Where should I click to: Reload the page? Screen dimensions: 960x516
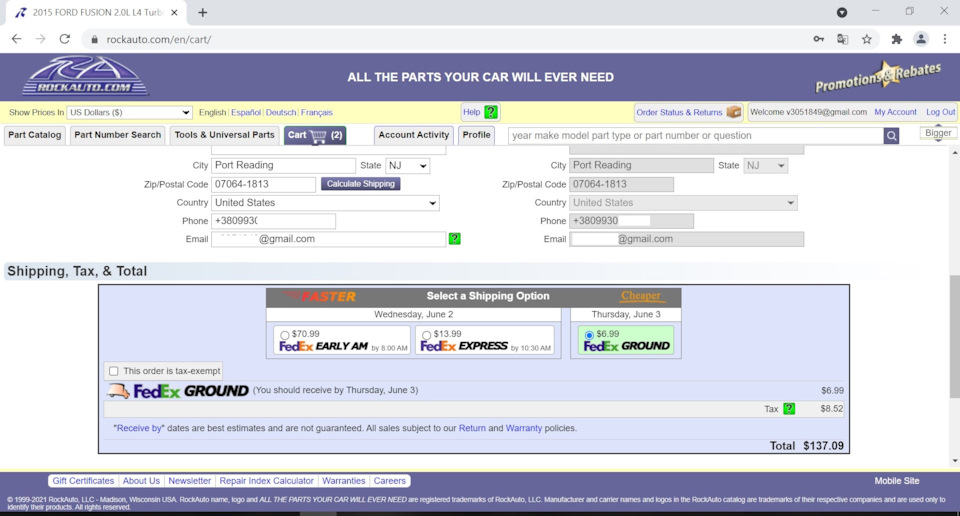pyautogui.click(x=64, y=39)
